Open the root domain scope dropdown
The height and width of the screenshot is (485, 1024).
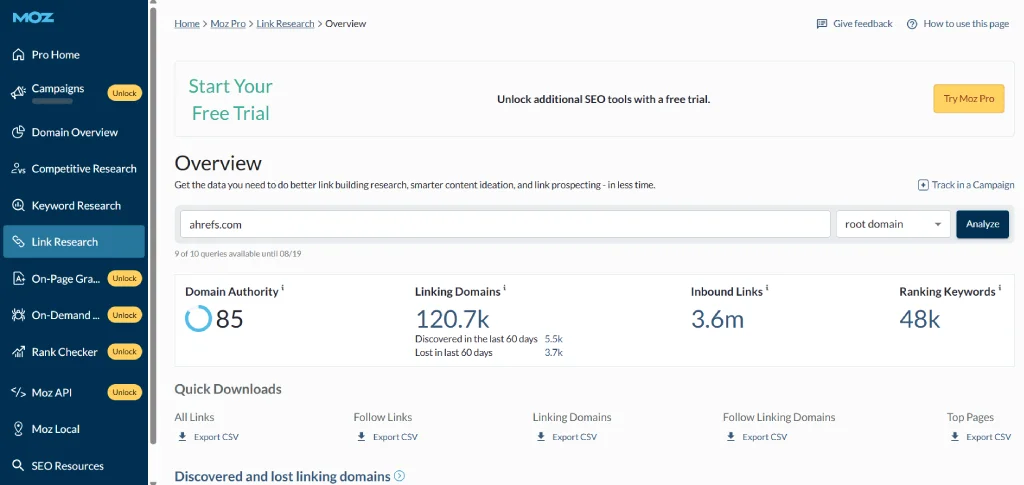(x=893, y=224)
